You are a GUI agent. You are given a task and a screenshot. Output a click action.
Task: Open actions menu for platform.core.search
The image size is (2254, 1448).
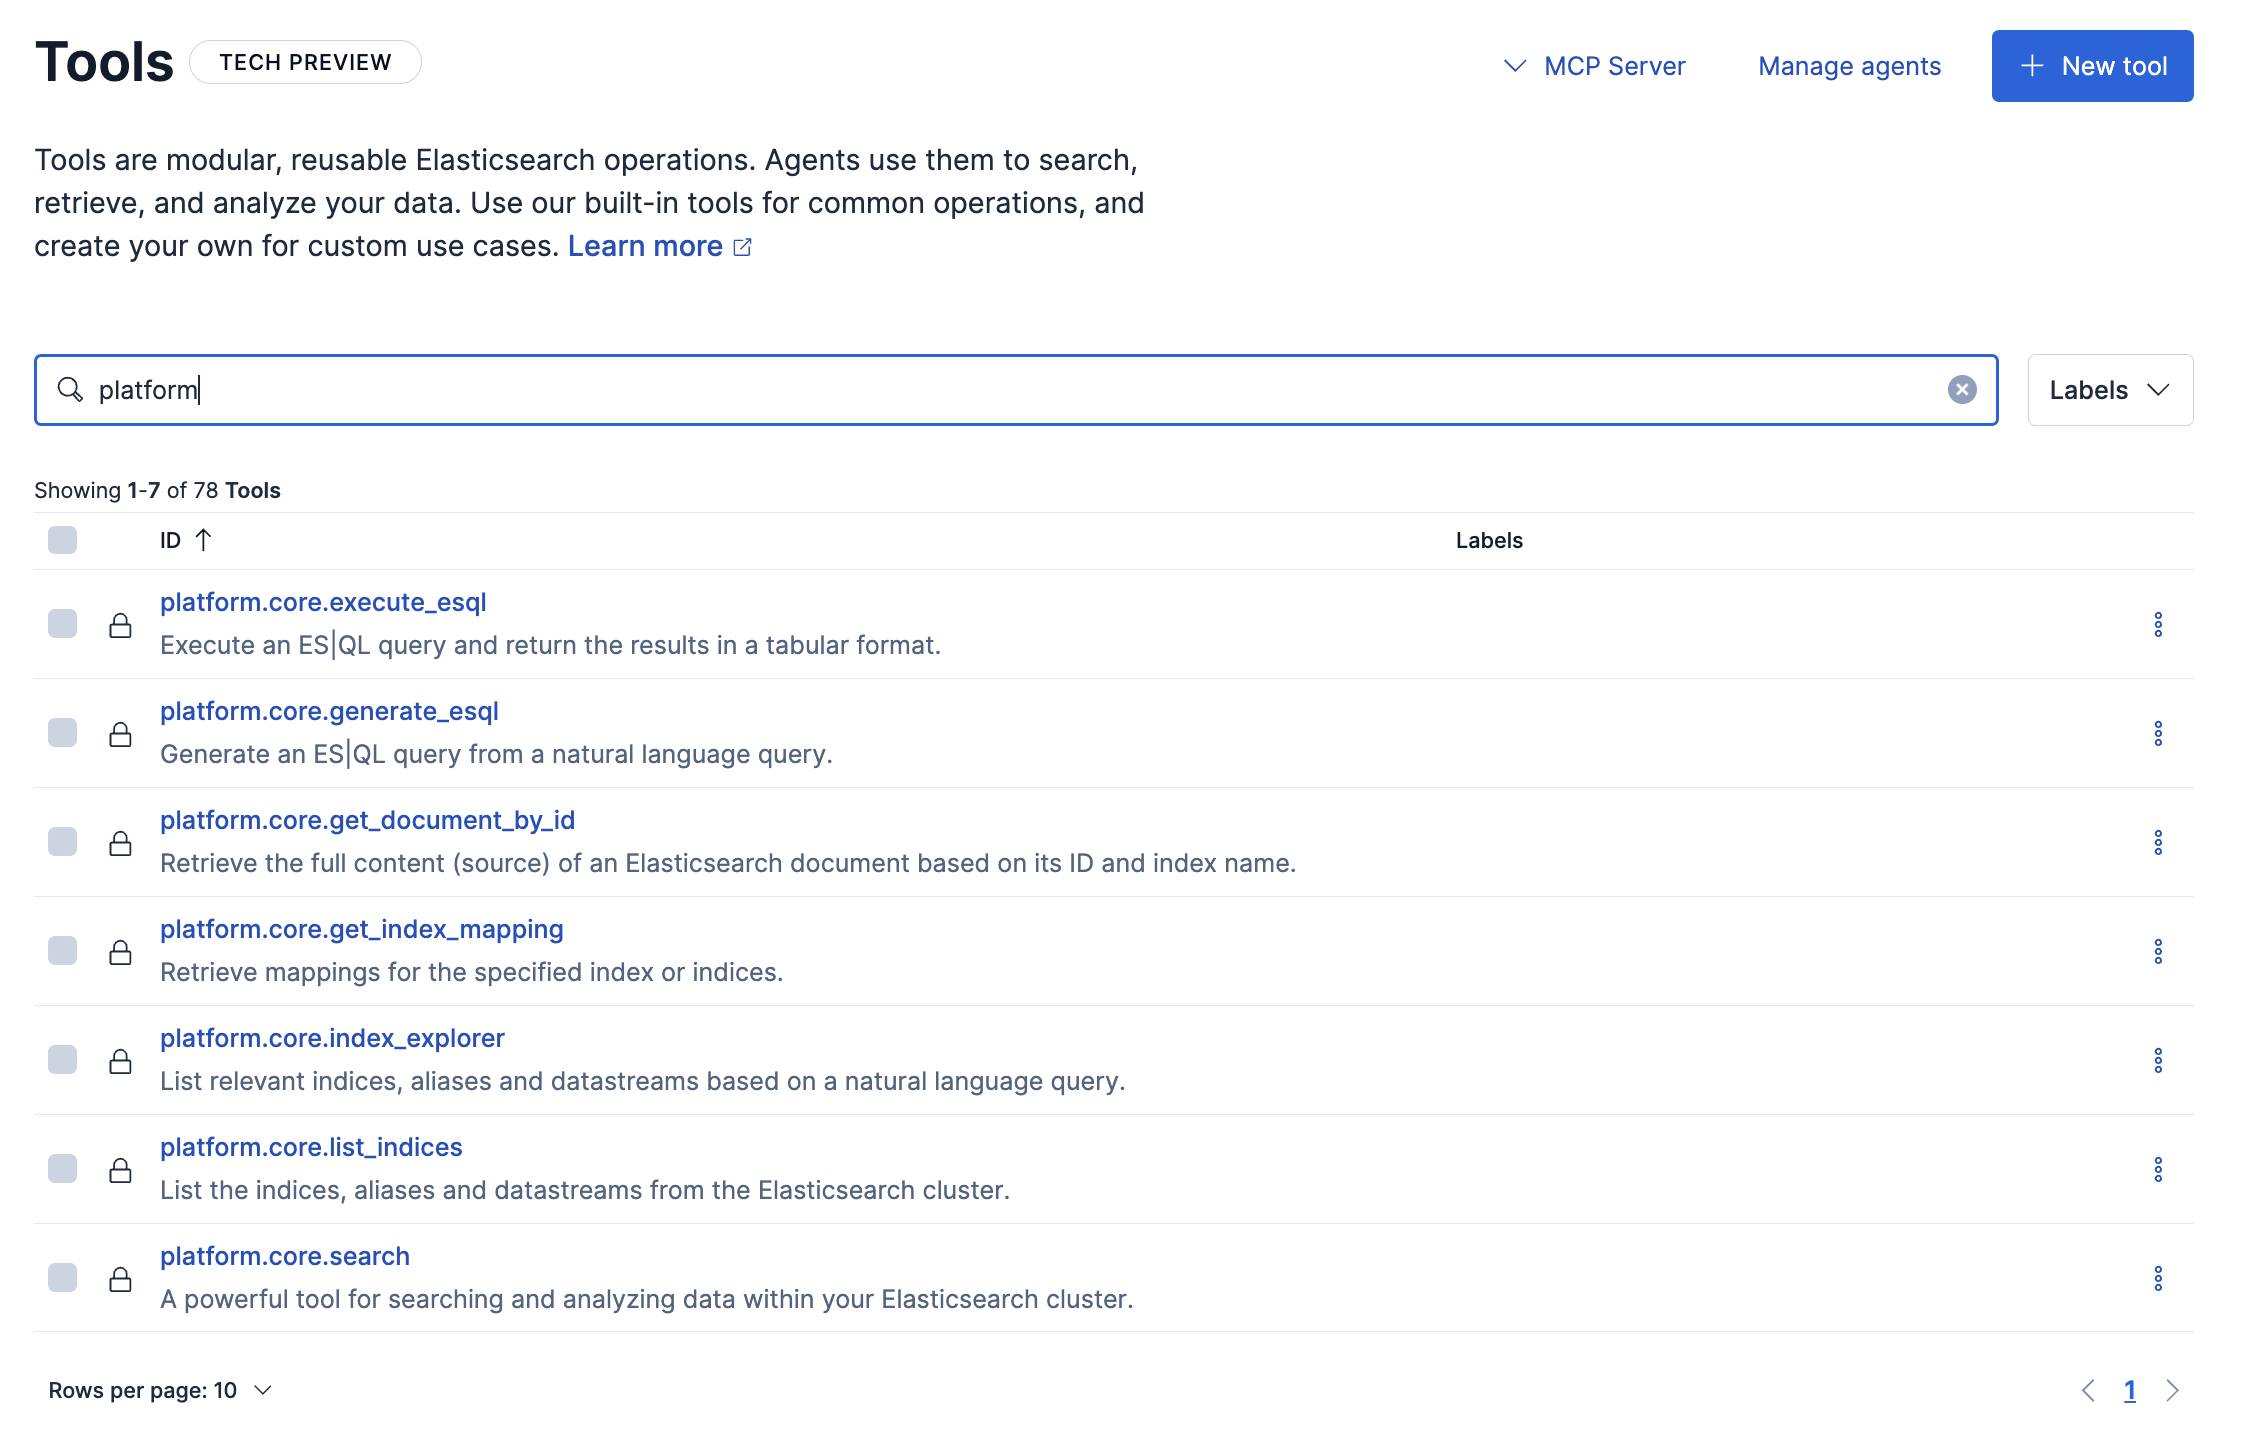point(2157,1279)
